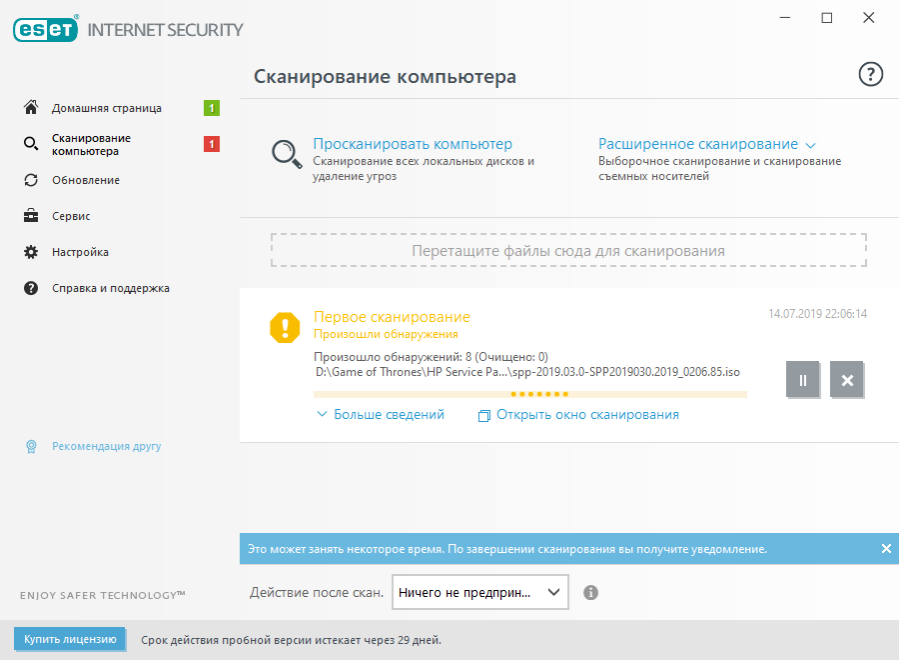899x660 pixels.
Task: Open Справка и поддержка
Action: [111, 288]
